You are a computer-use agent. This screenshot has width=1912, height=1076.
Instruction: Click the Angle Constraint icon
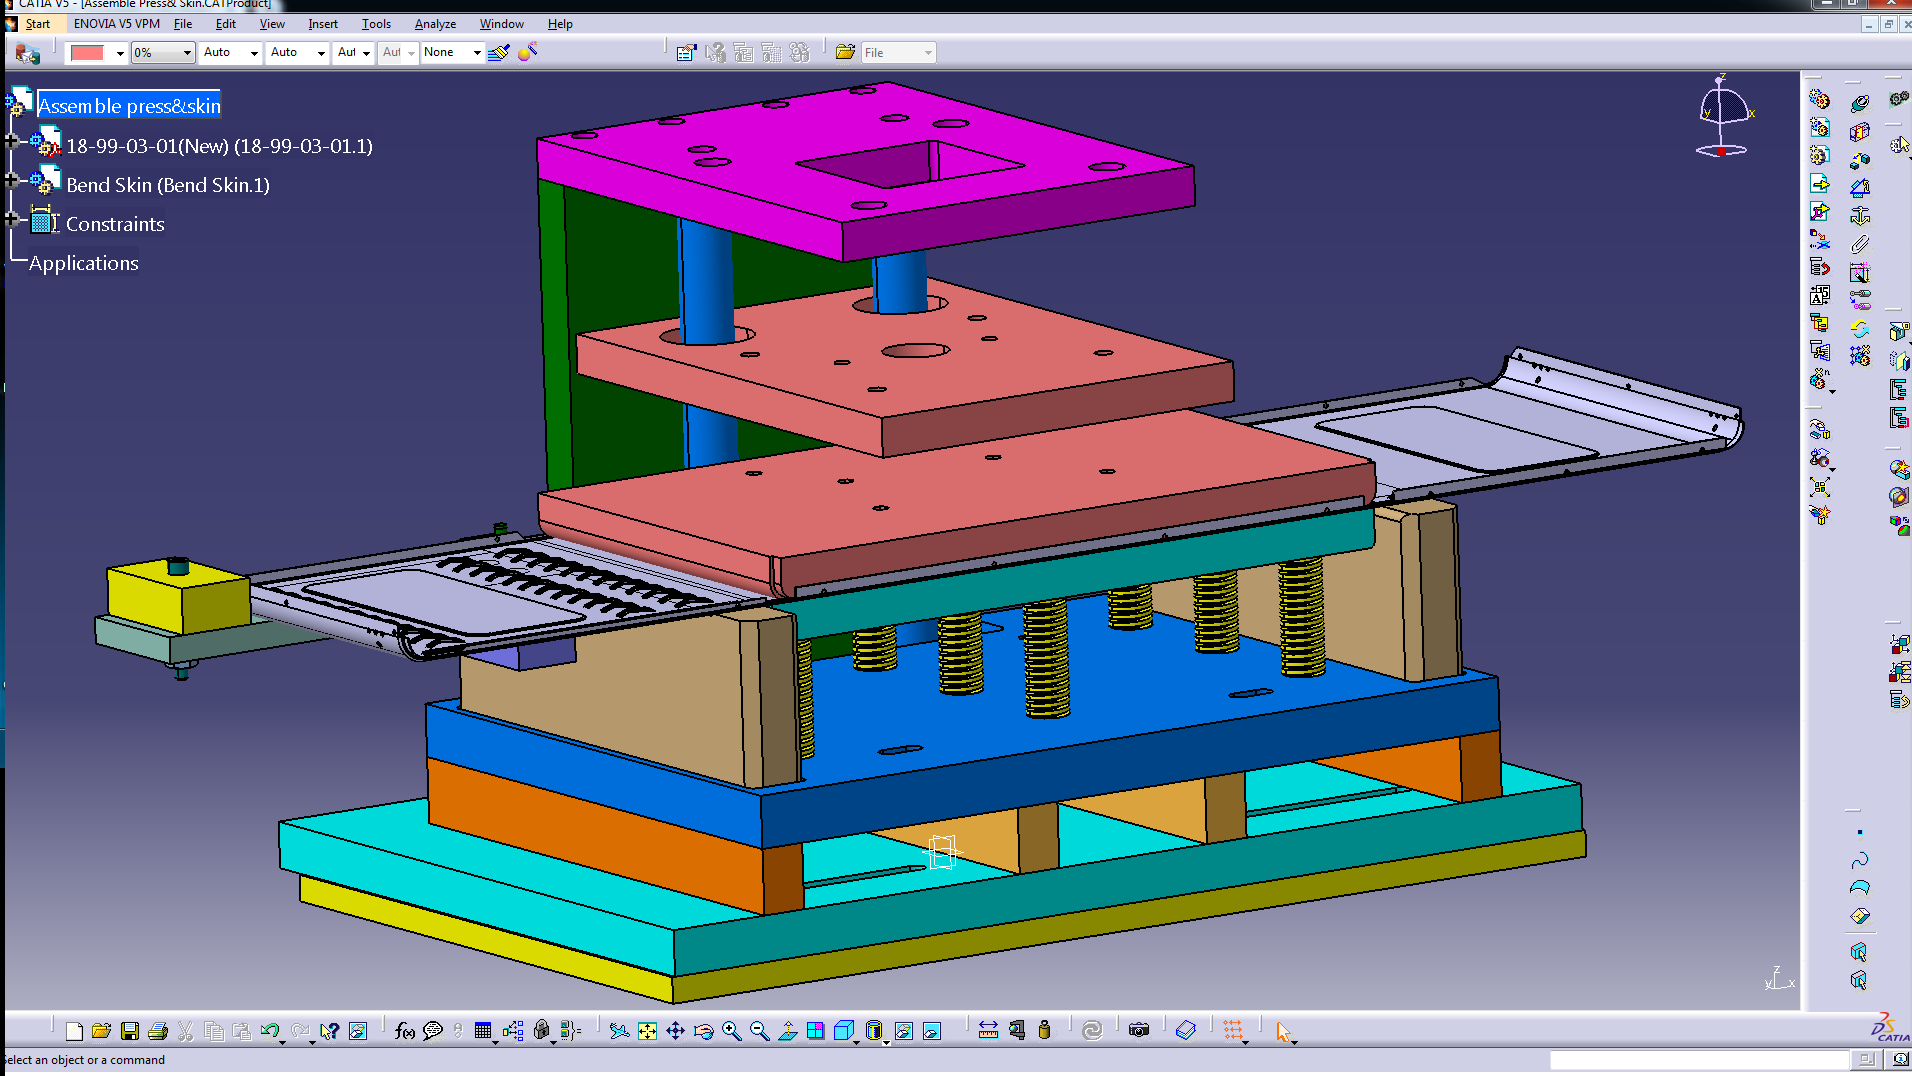click(x=1860, y=187)
